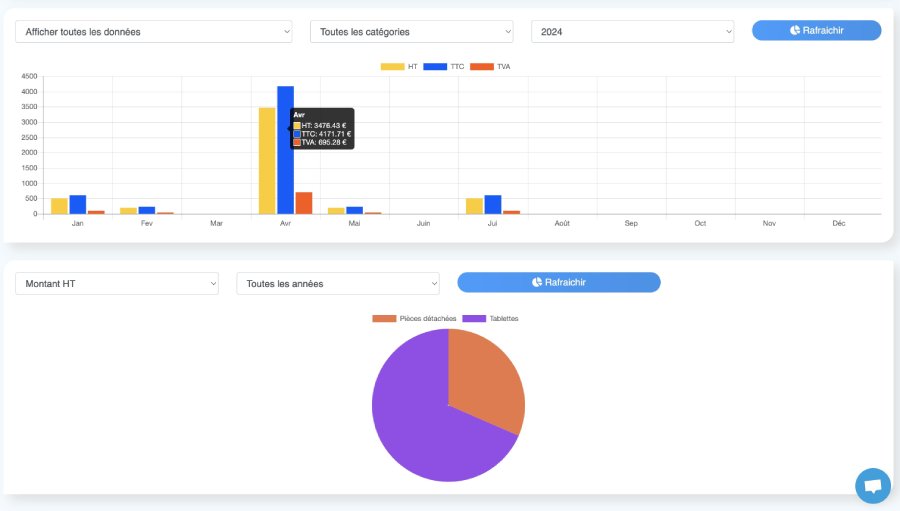Open the 2024 year selector
The height and width of the screenshot is (511, 900).
[x=632, y=32]
